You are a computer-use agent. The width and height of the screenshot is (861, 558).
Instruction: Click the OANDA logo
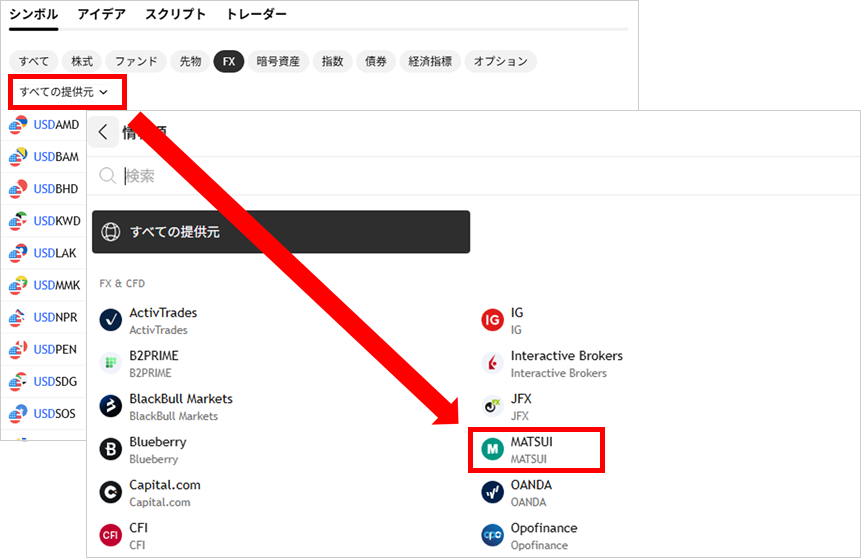tap(493, 492)
